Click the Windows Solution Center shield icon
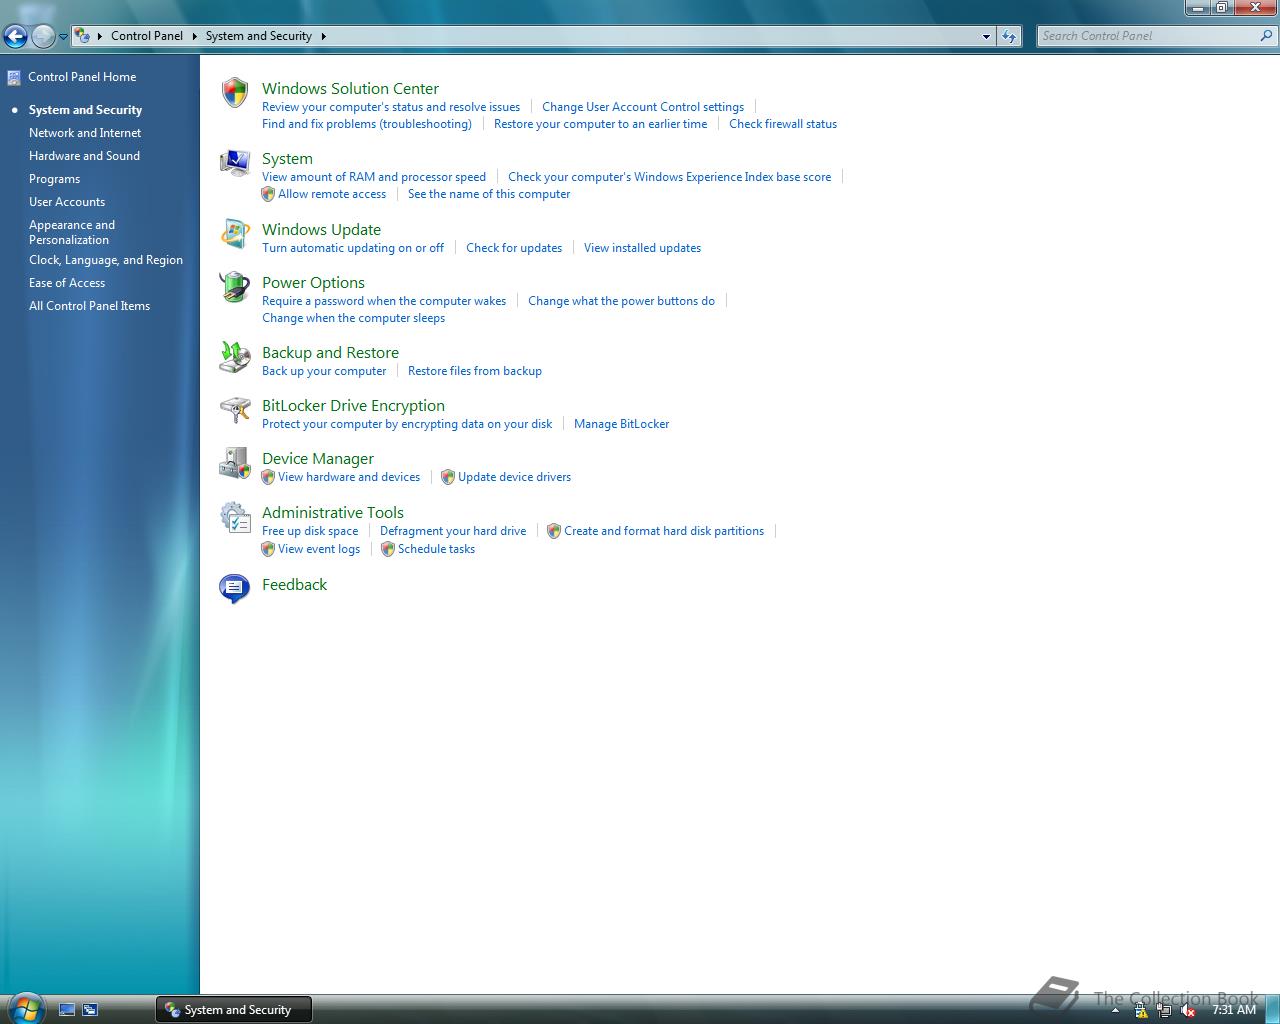This screenshot has width=1280, height=1024. [x=235, y=93]
